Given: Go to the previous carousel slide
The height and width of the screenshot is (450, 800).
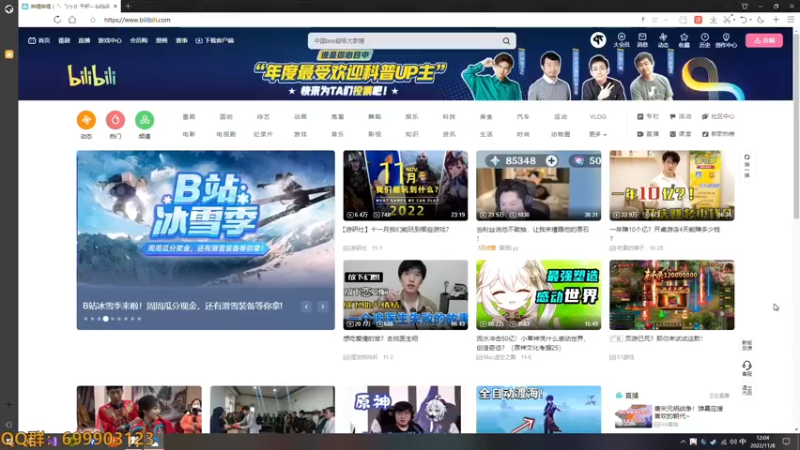Looking at the screenshot, I should click(x=306, y=306).
